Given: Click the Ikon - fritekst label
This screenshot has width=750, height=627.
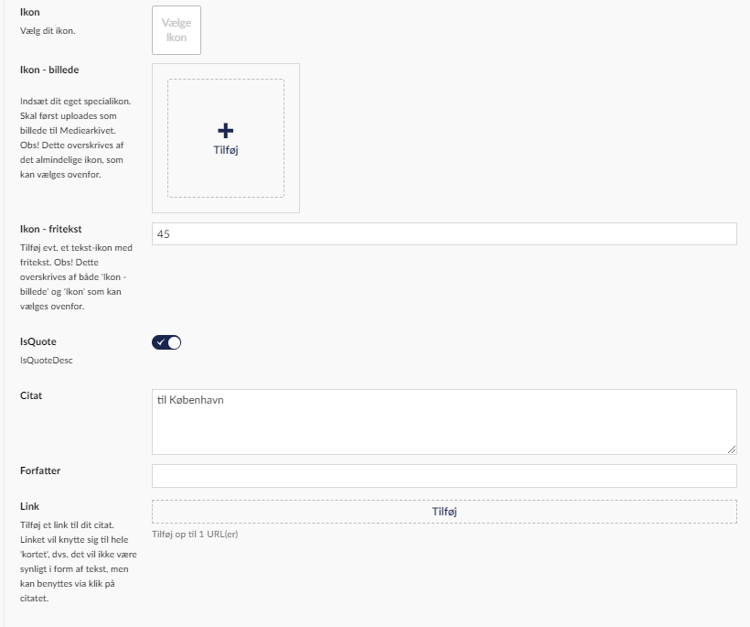Looking at the screenshot, I should tap(51, 229).
